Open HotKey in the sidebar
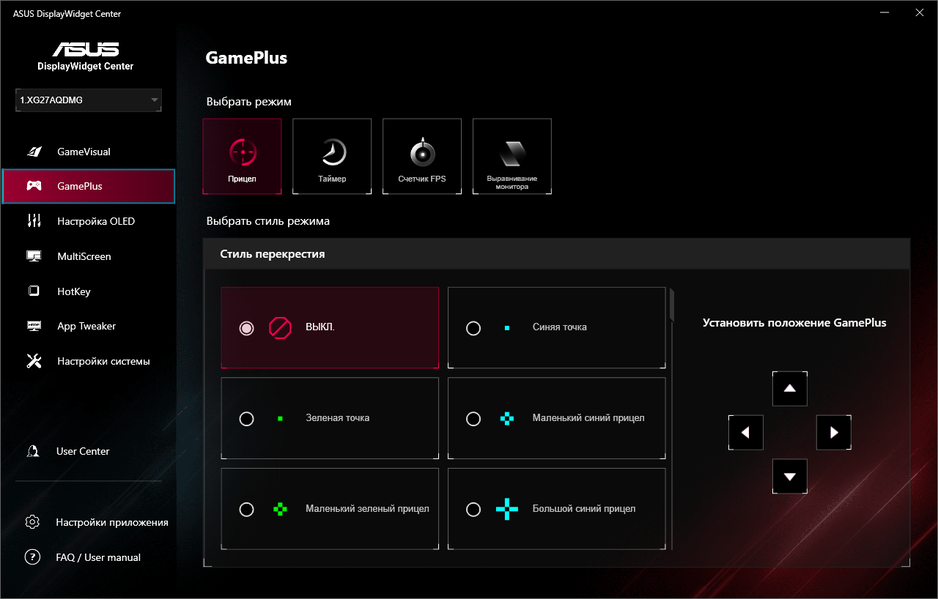Image resolution: width=938 pixels, height=599 pixels. (89, 291)
